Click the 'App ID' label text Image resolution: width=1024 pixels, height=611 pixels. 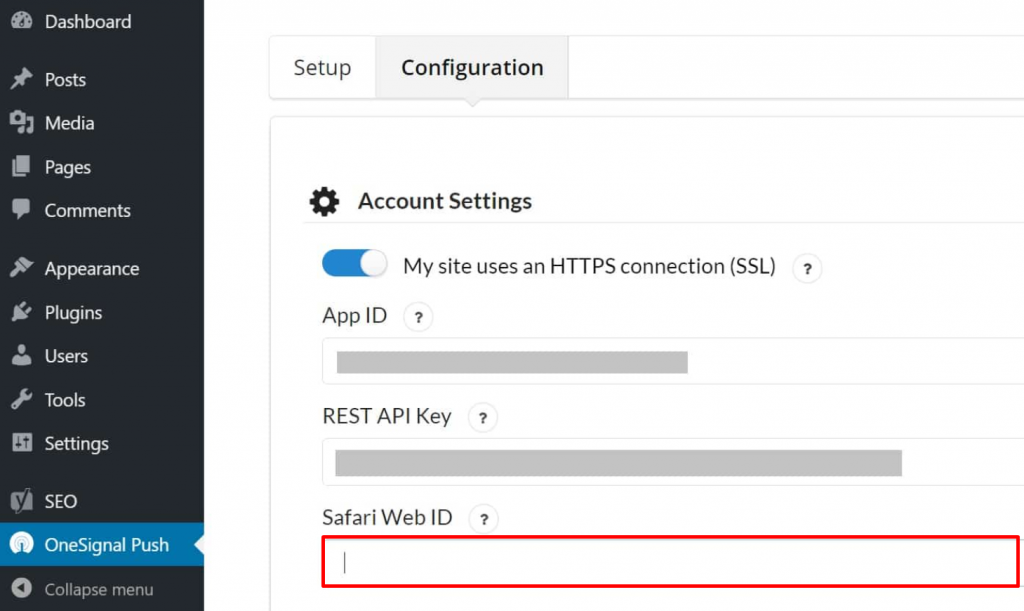click(355, 316)
